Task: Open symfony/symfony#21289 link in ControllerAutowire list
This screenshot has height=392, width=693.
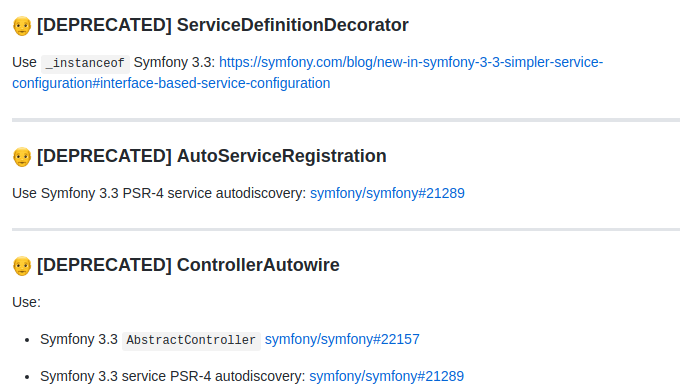Action: coord(386,376)
